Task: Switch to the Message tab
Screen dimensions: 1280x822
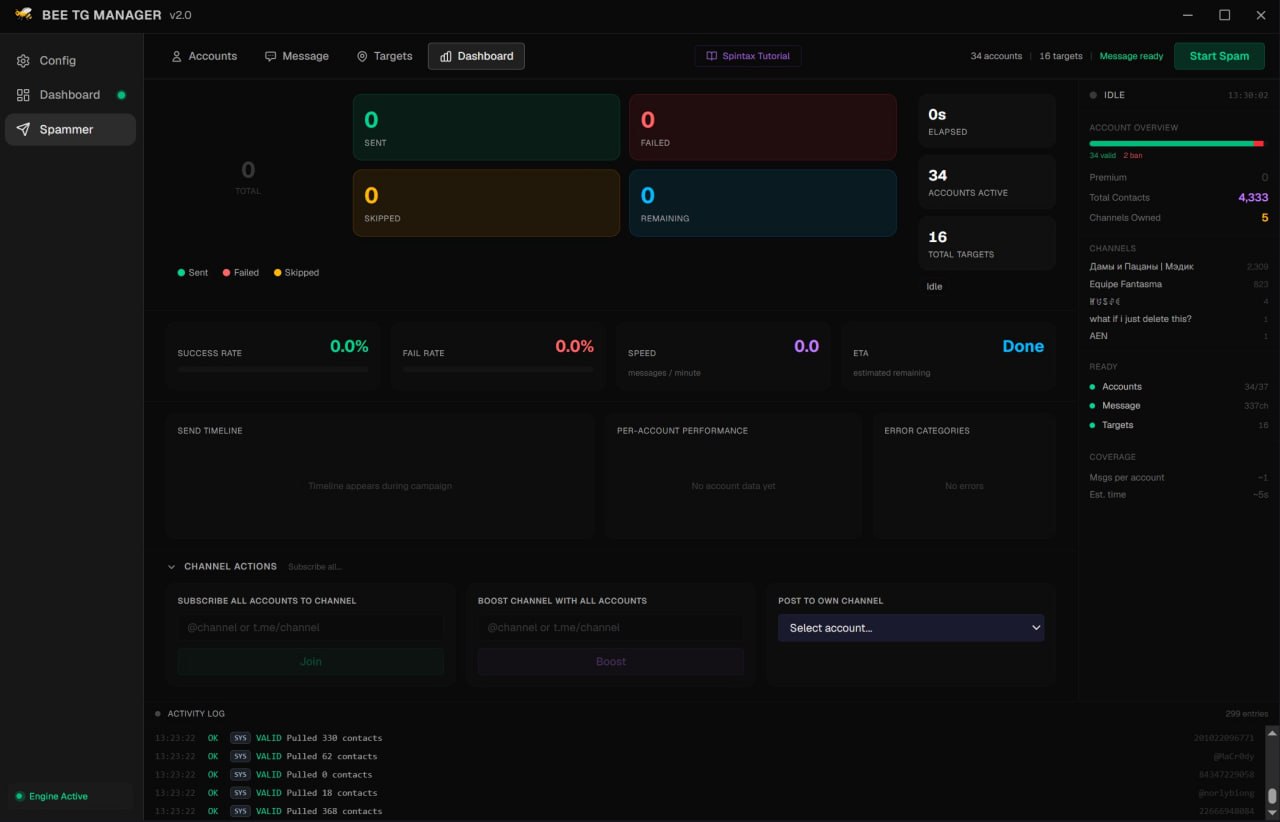Action: click(x=296, y=56)
